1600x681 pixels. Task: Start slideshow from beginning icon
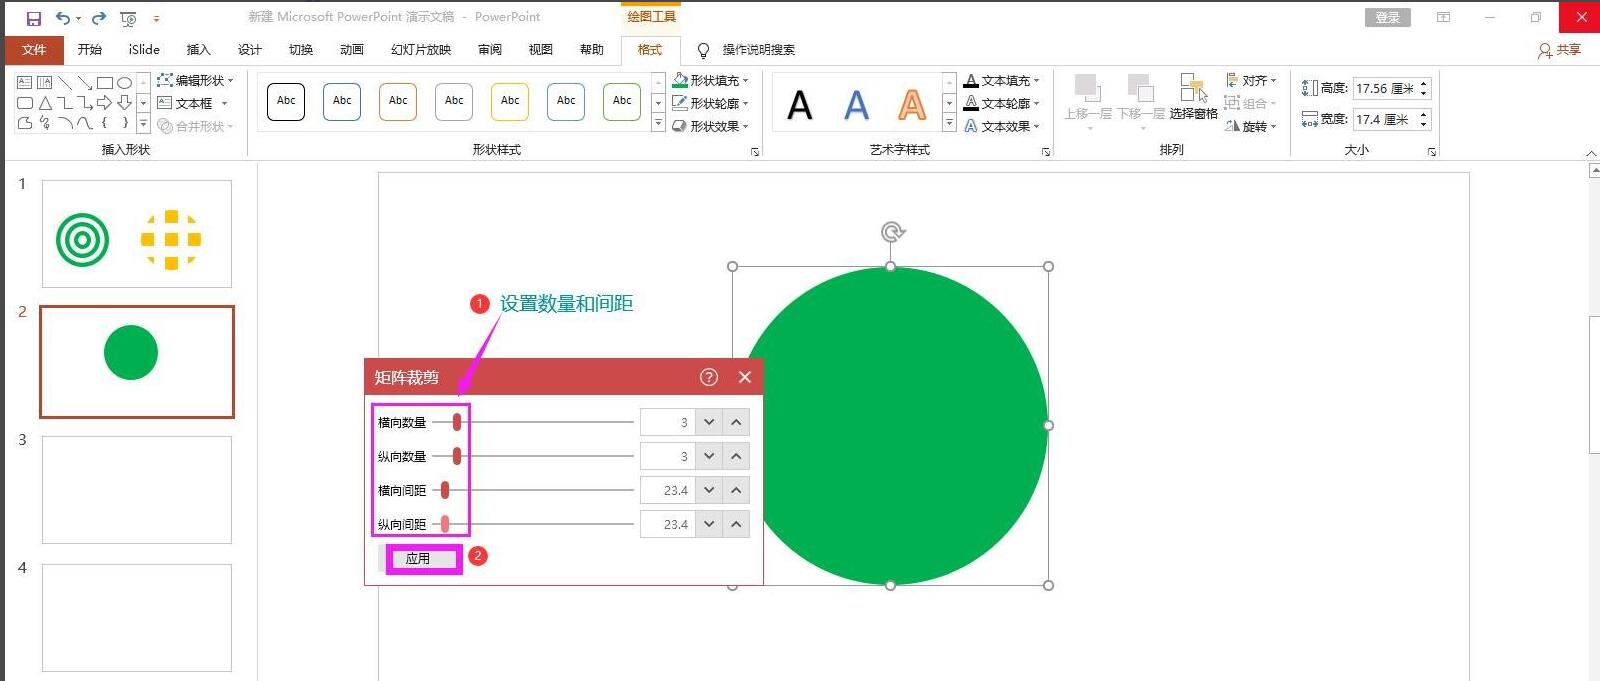coord(128,18)
